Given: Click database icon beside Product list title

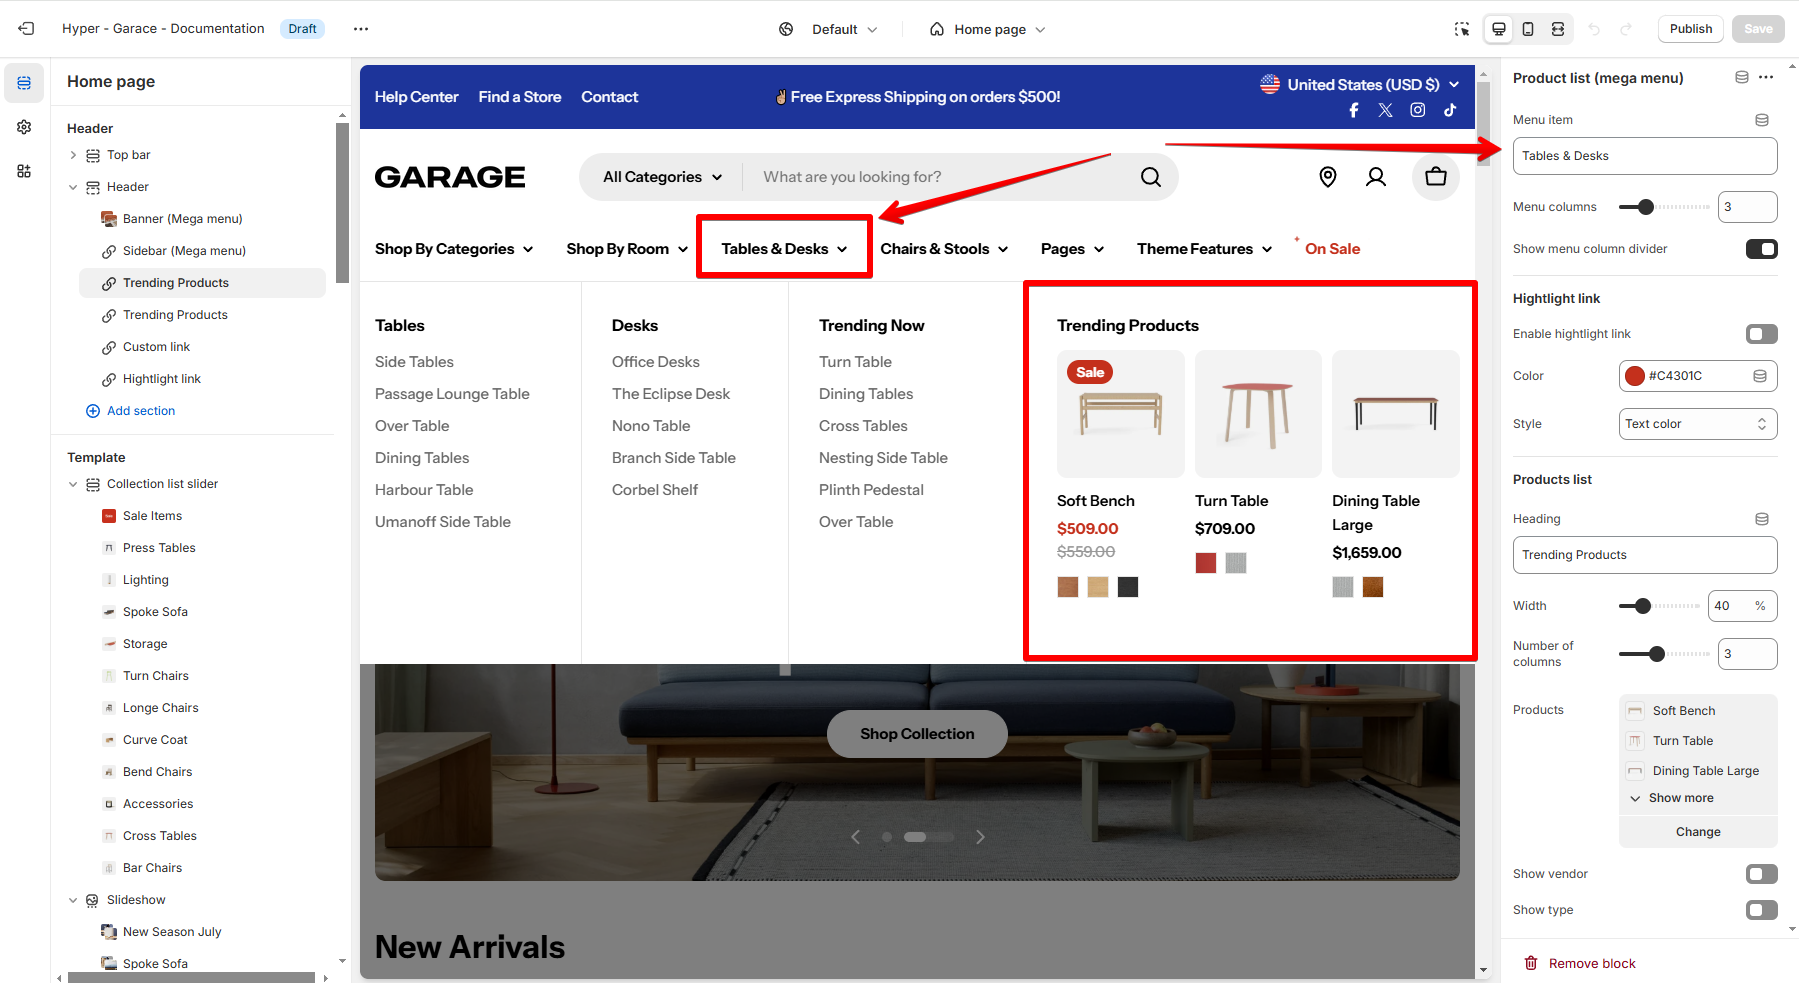Looking at the screenshot, I should point(1742,78).
